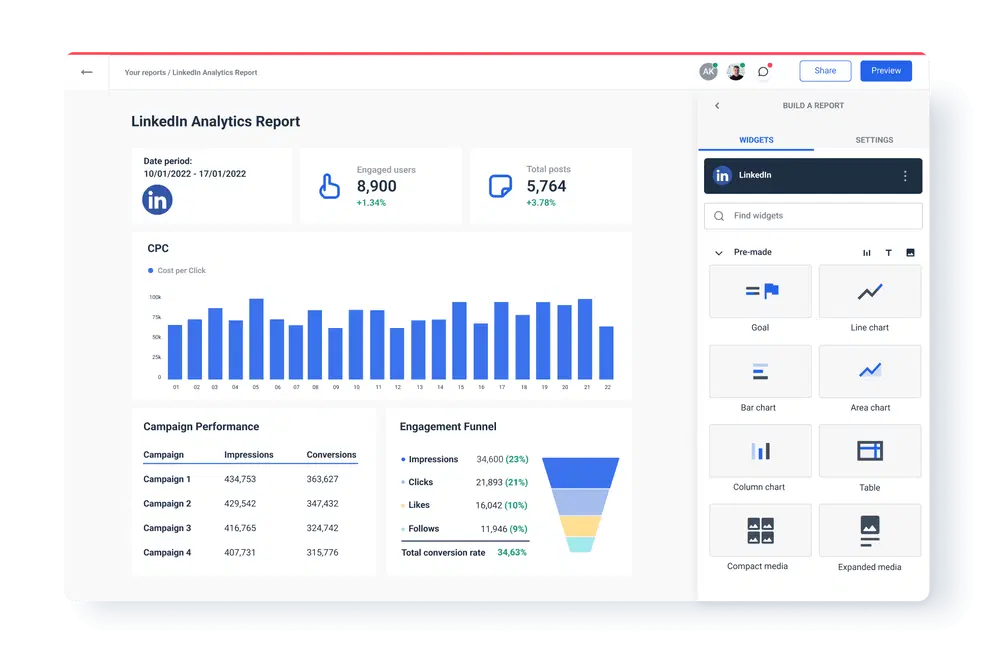Open the LinkedIn source three-dot menu
Viewport: 992px width, 656px height.
[x=905, y=176]
